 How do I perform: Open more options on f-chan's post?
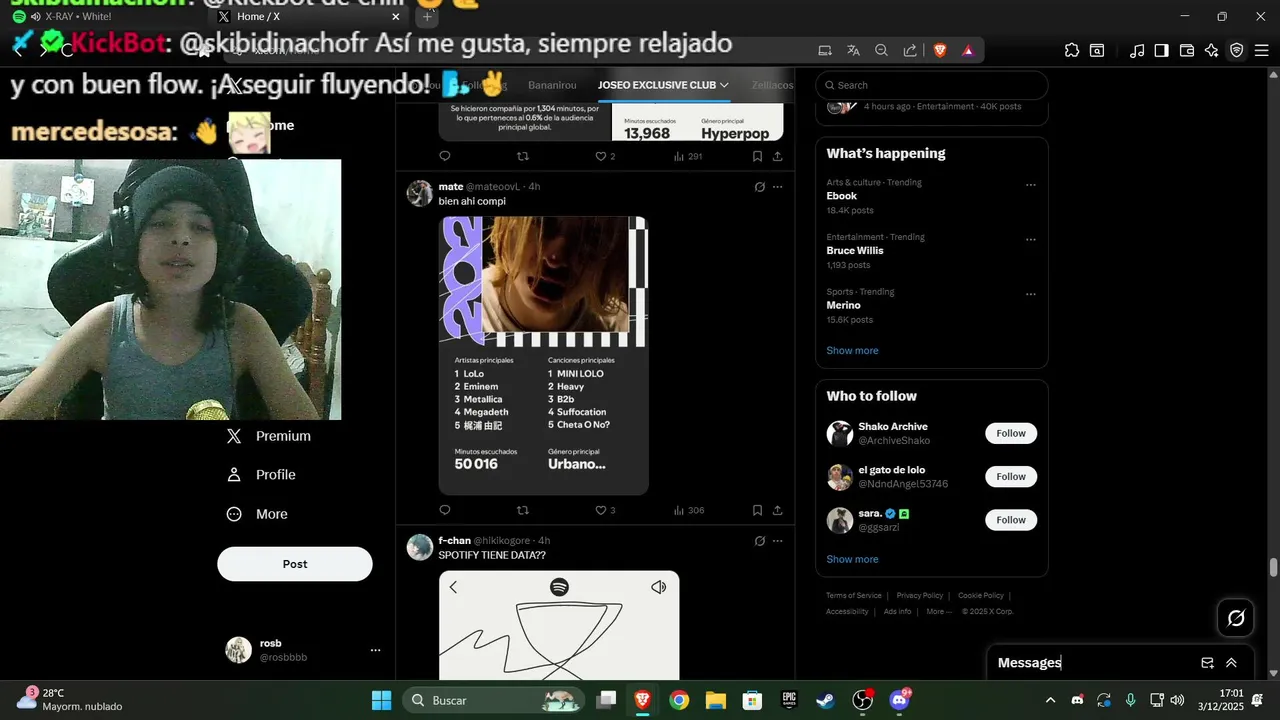(x=777, y=541)
